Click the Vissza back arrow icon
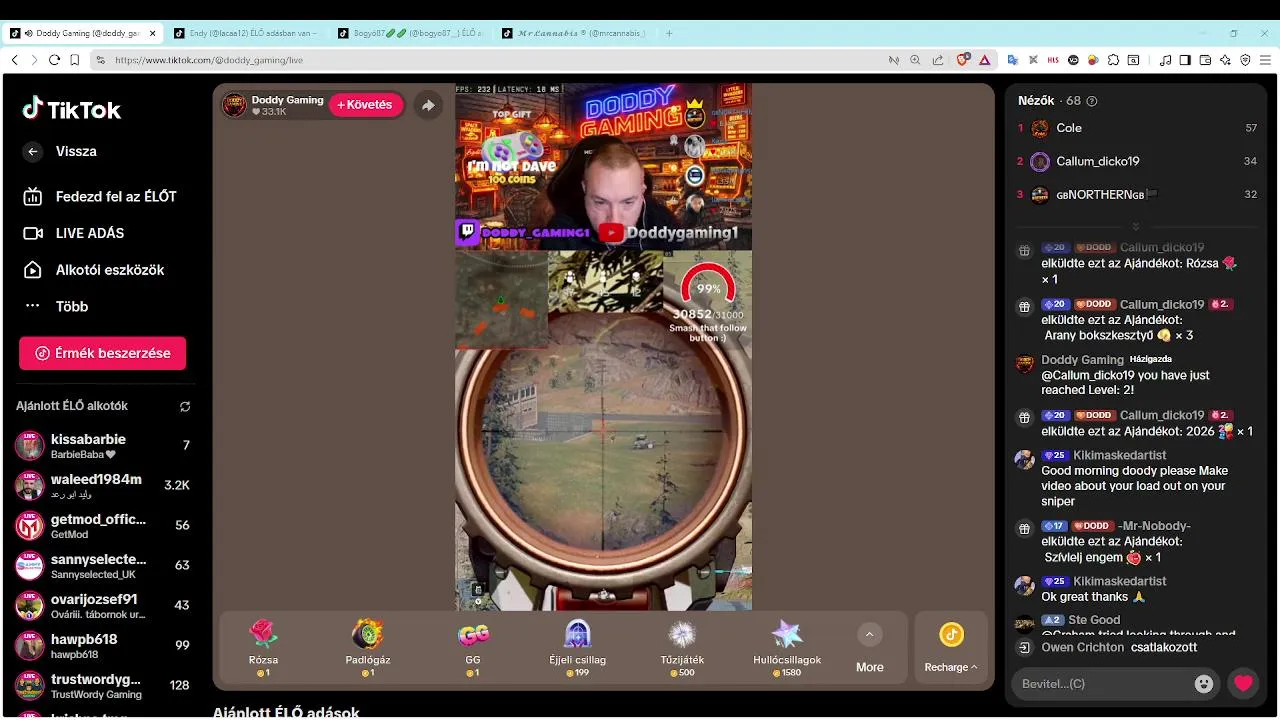 coord(33,151)
